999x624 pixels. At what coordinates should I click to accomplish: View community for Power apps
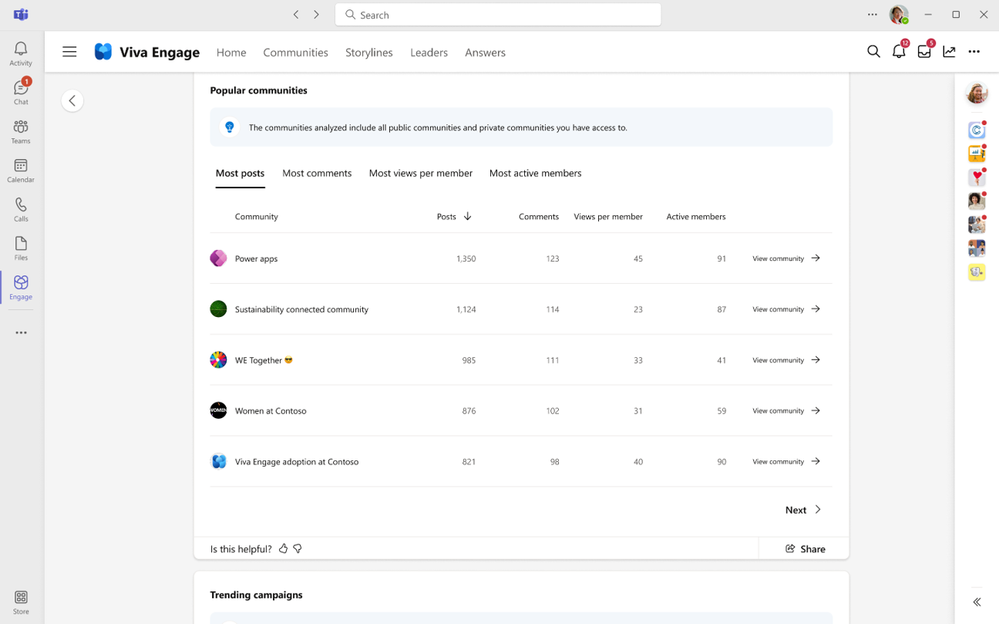(786, 258)
